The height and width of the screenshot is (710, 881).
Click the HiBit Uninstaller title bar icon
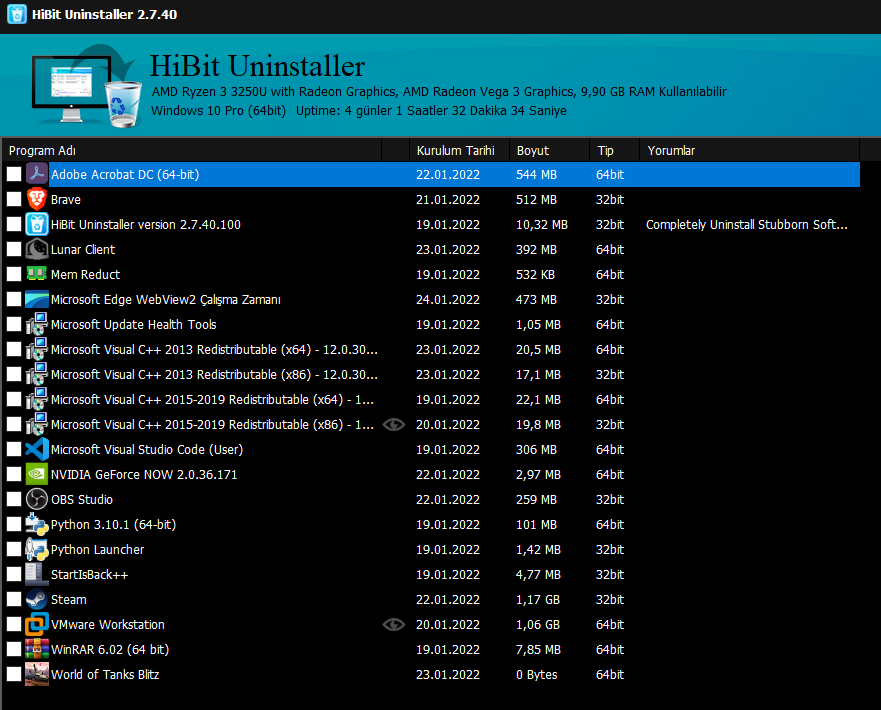pyautogui.click(x=17, y=14)
